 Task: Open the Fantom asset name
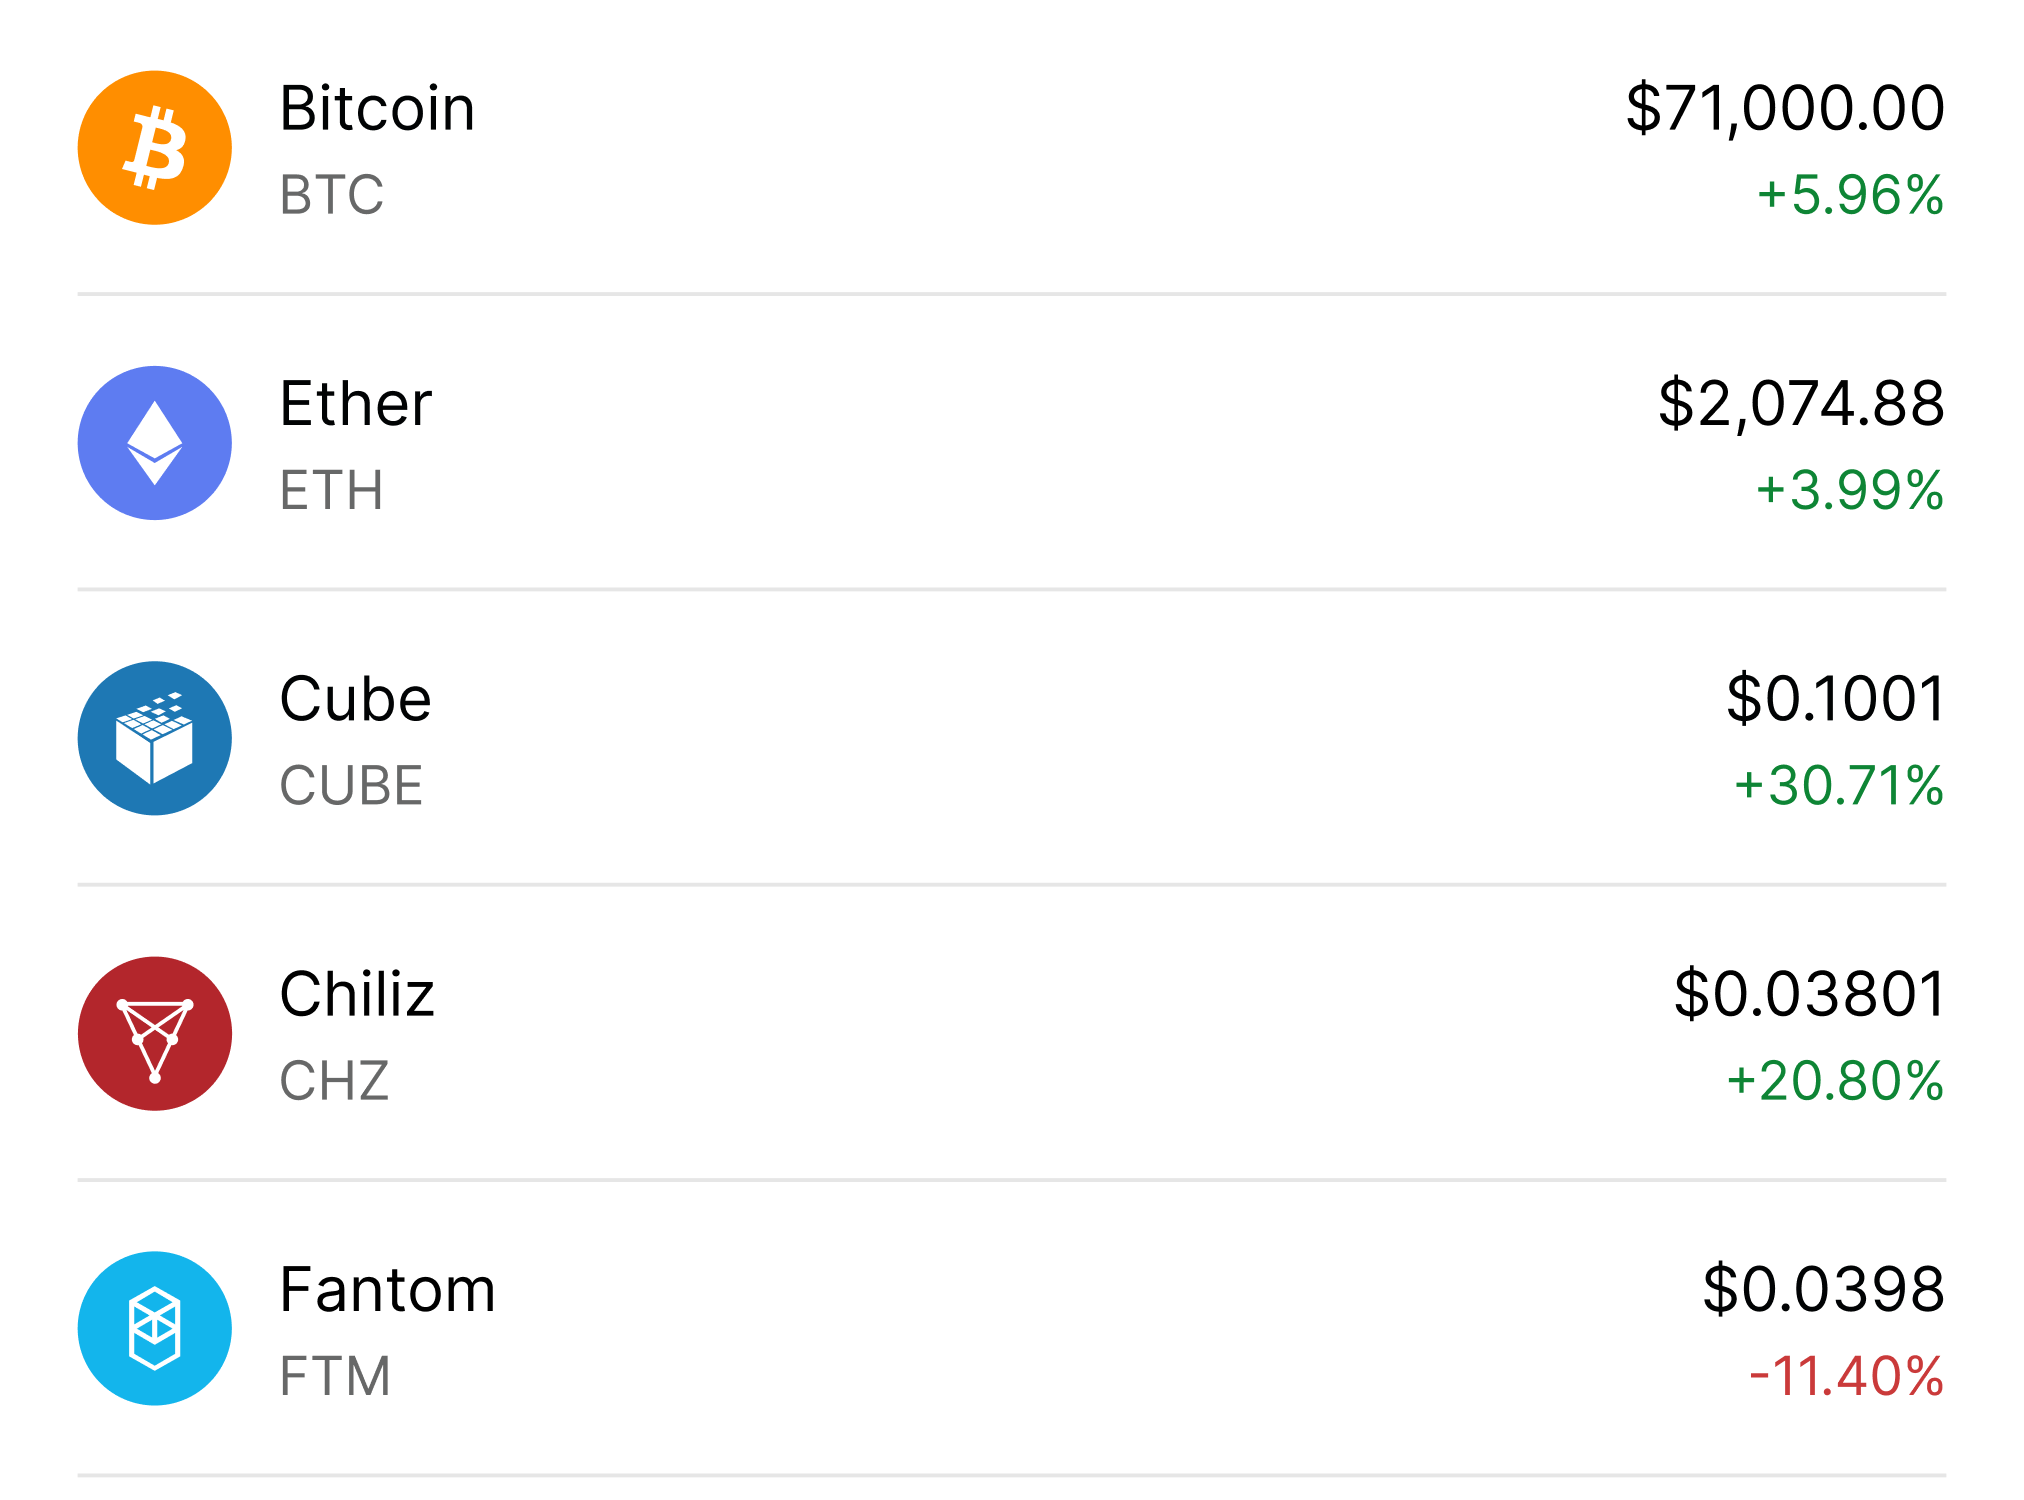click(387, 1289)
